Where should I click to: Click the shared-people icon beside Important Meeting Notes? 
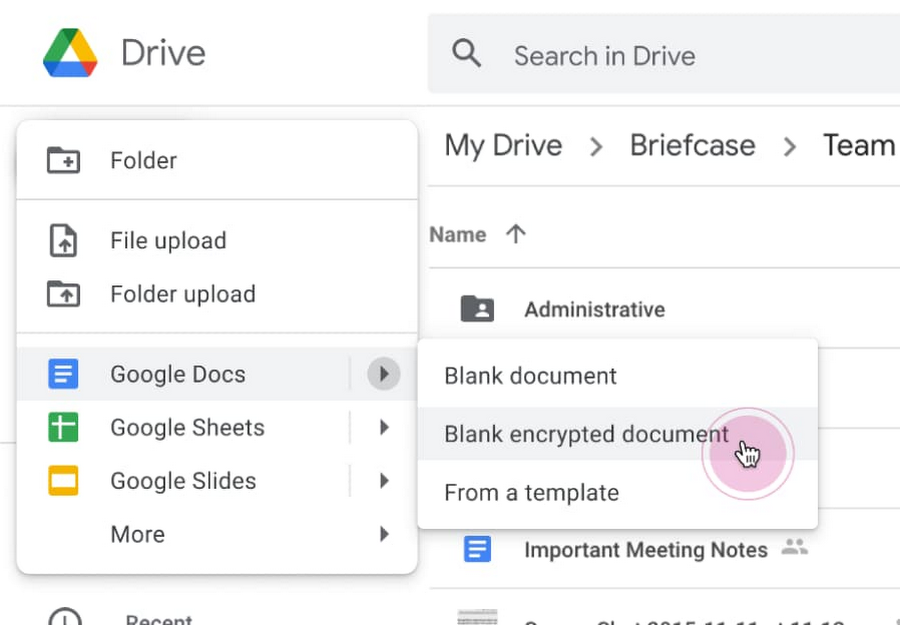tap(793, 546)
